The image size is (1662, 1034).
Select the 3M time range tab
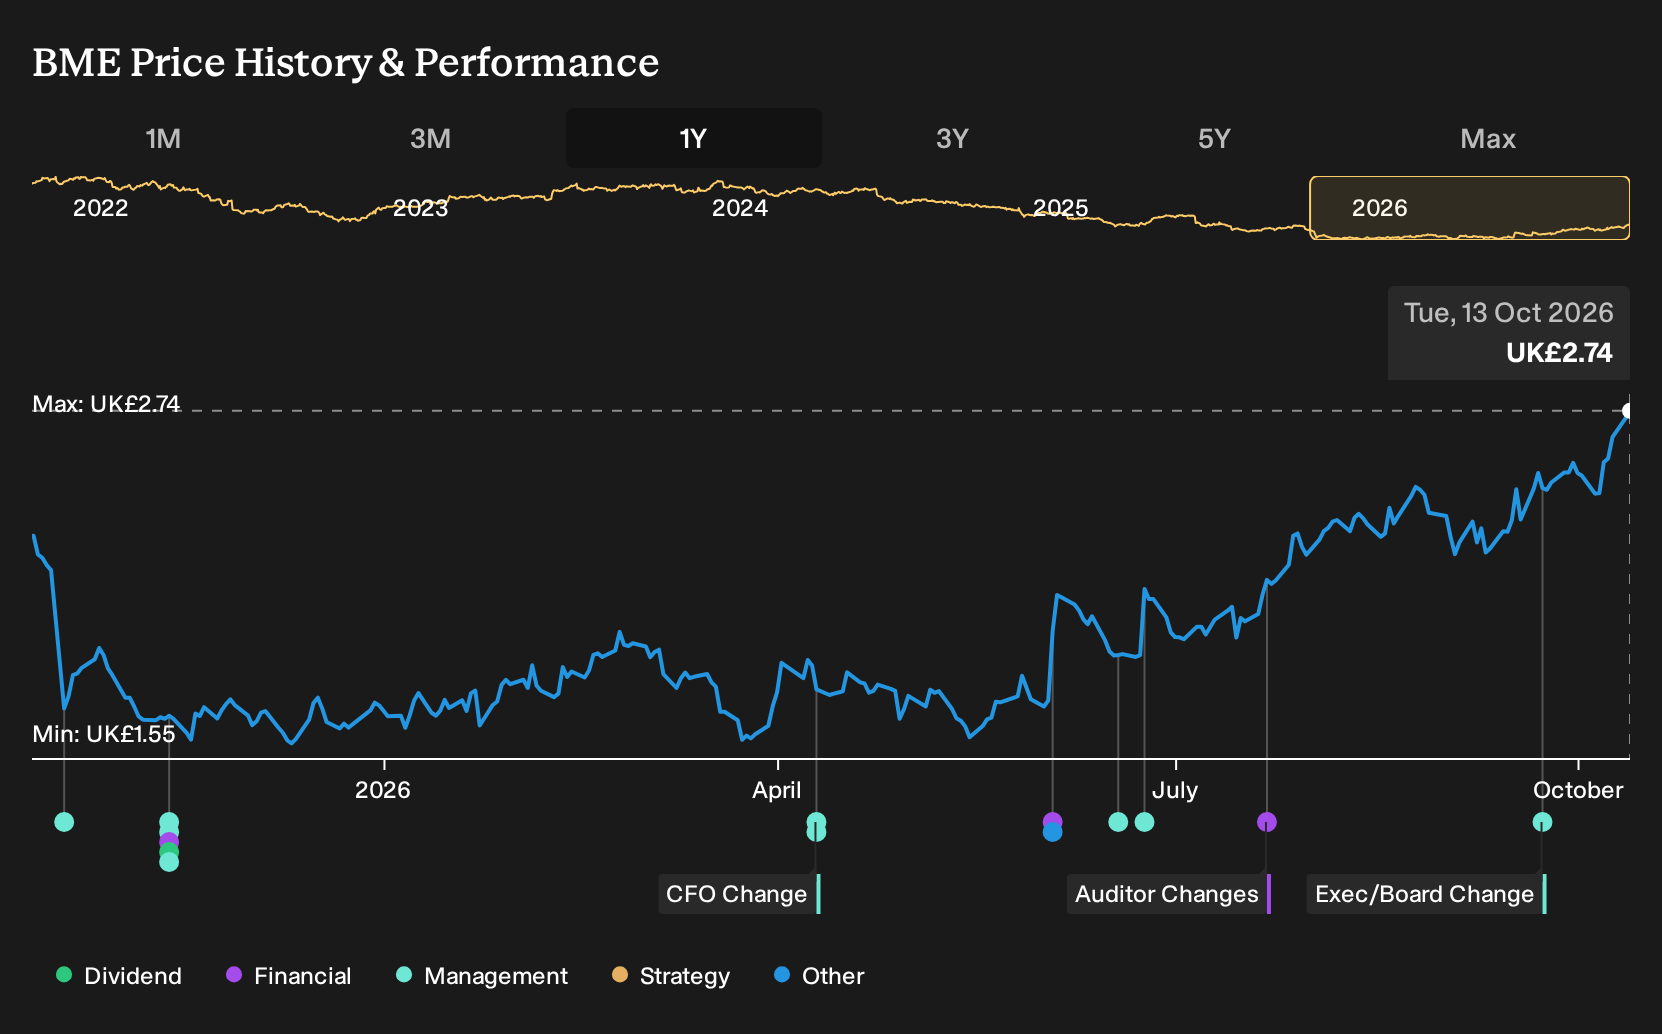(x=430, y=138)
